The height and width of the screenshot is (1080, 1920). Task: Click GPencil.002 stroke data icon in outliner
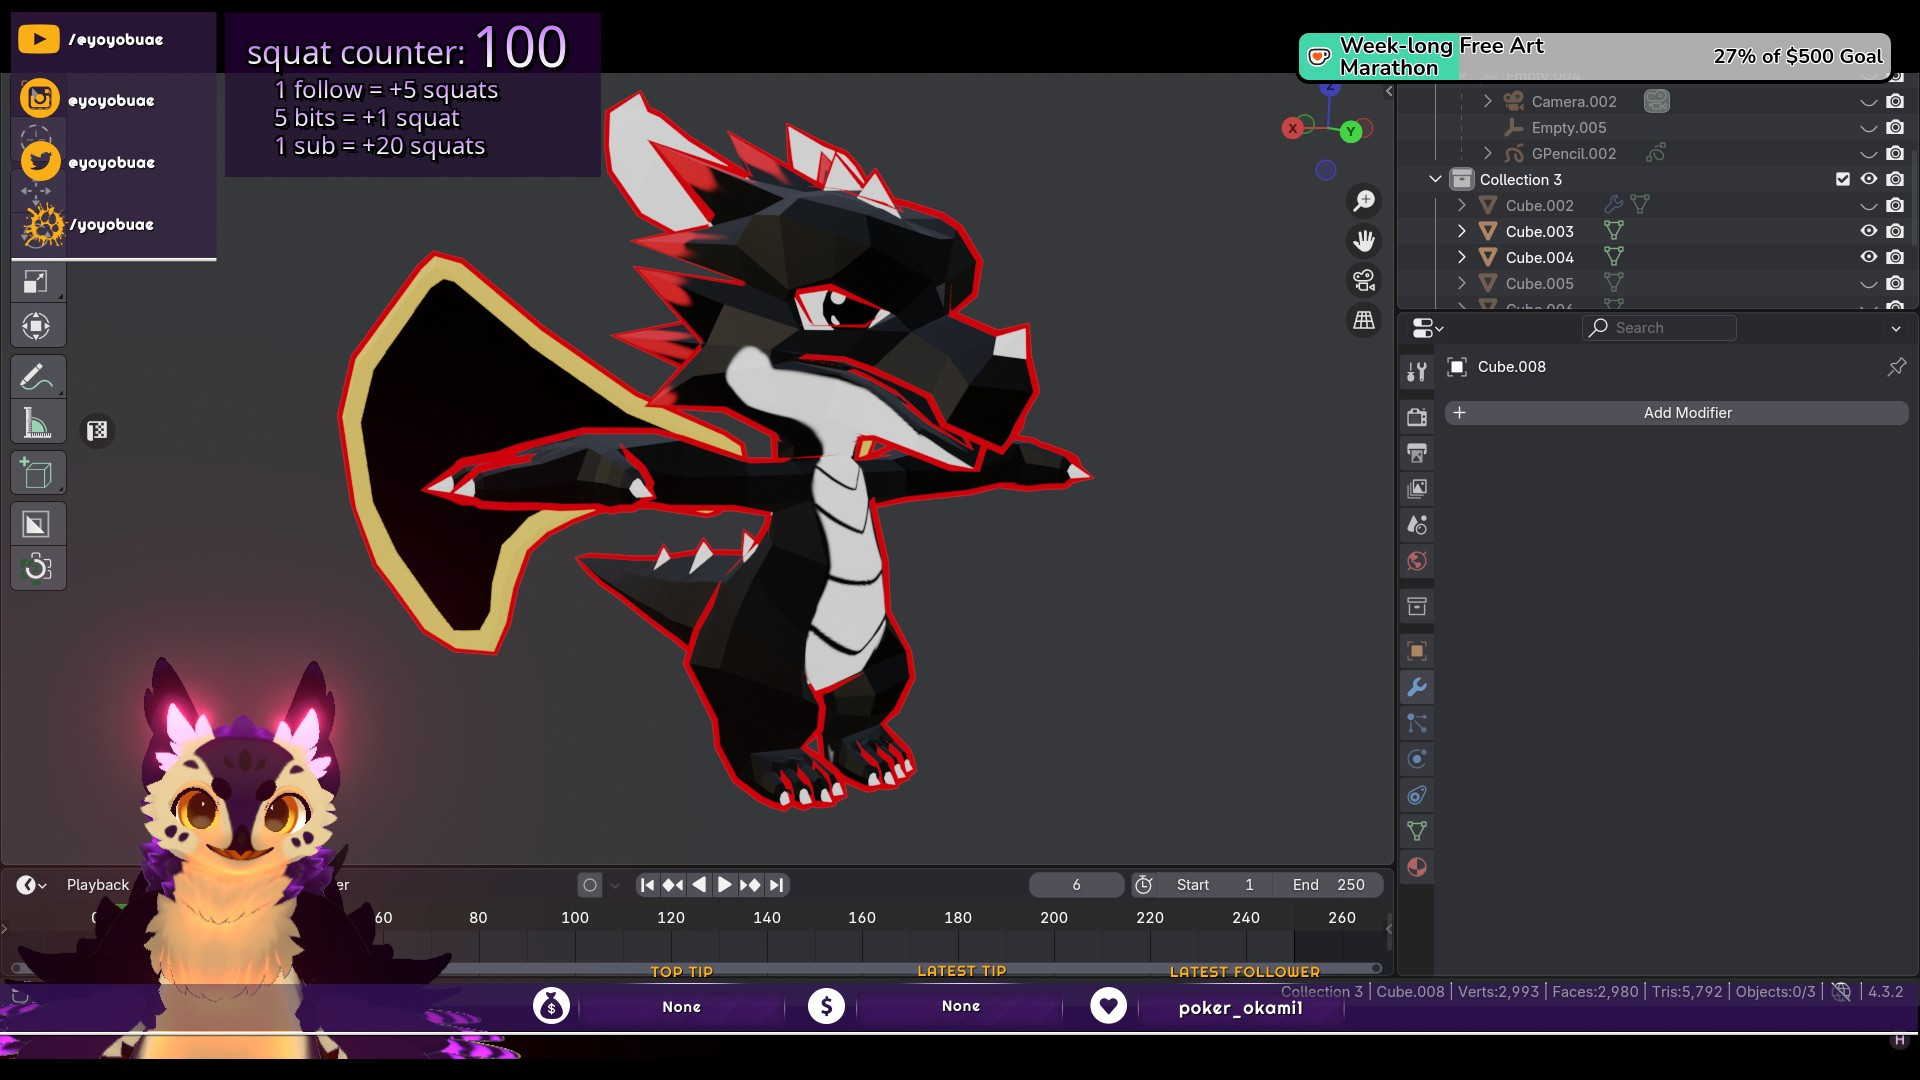(1656, 153)
